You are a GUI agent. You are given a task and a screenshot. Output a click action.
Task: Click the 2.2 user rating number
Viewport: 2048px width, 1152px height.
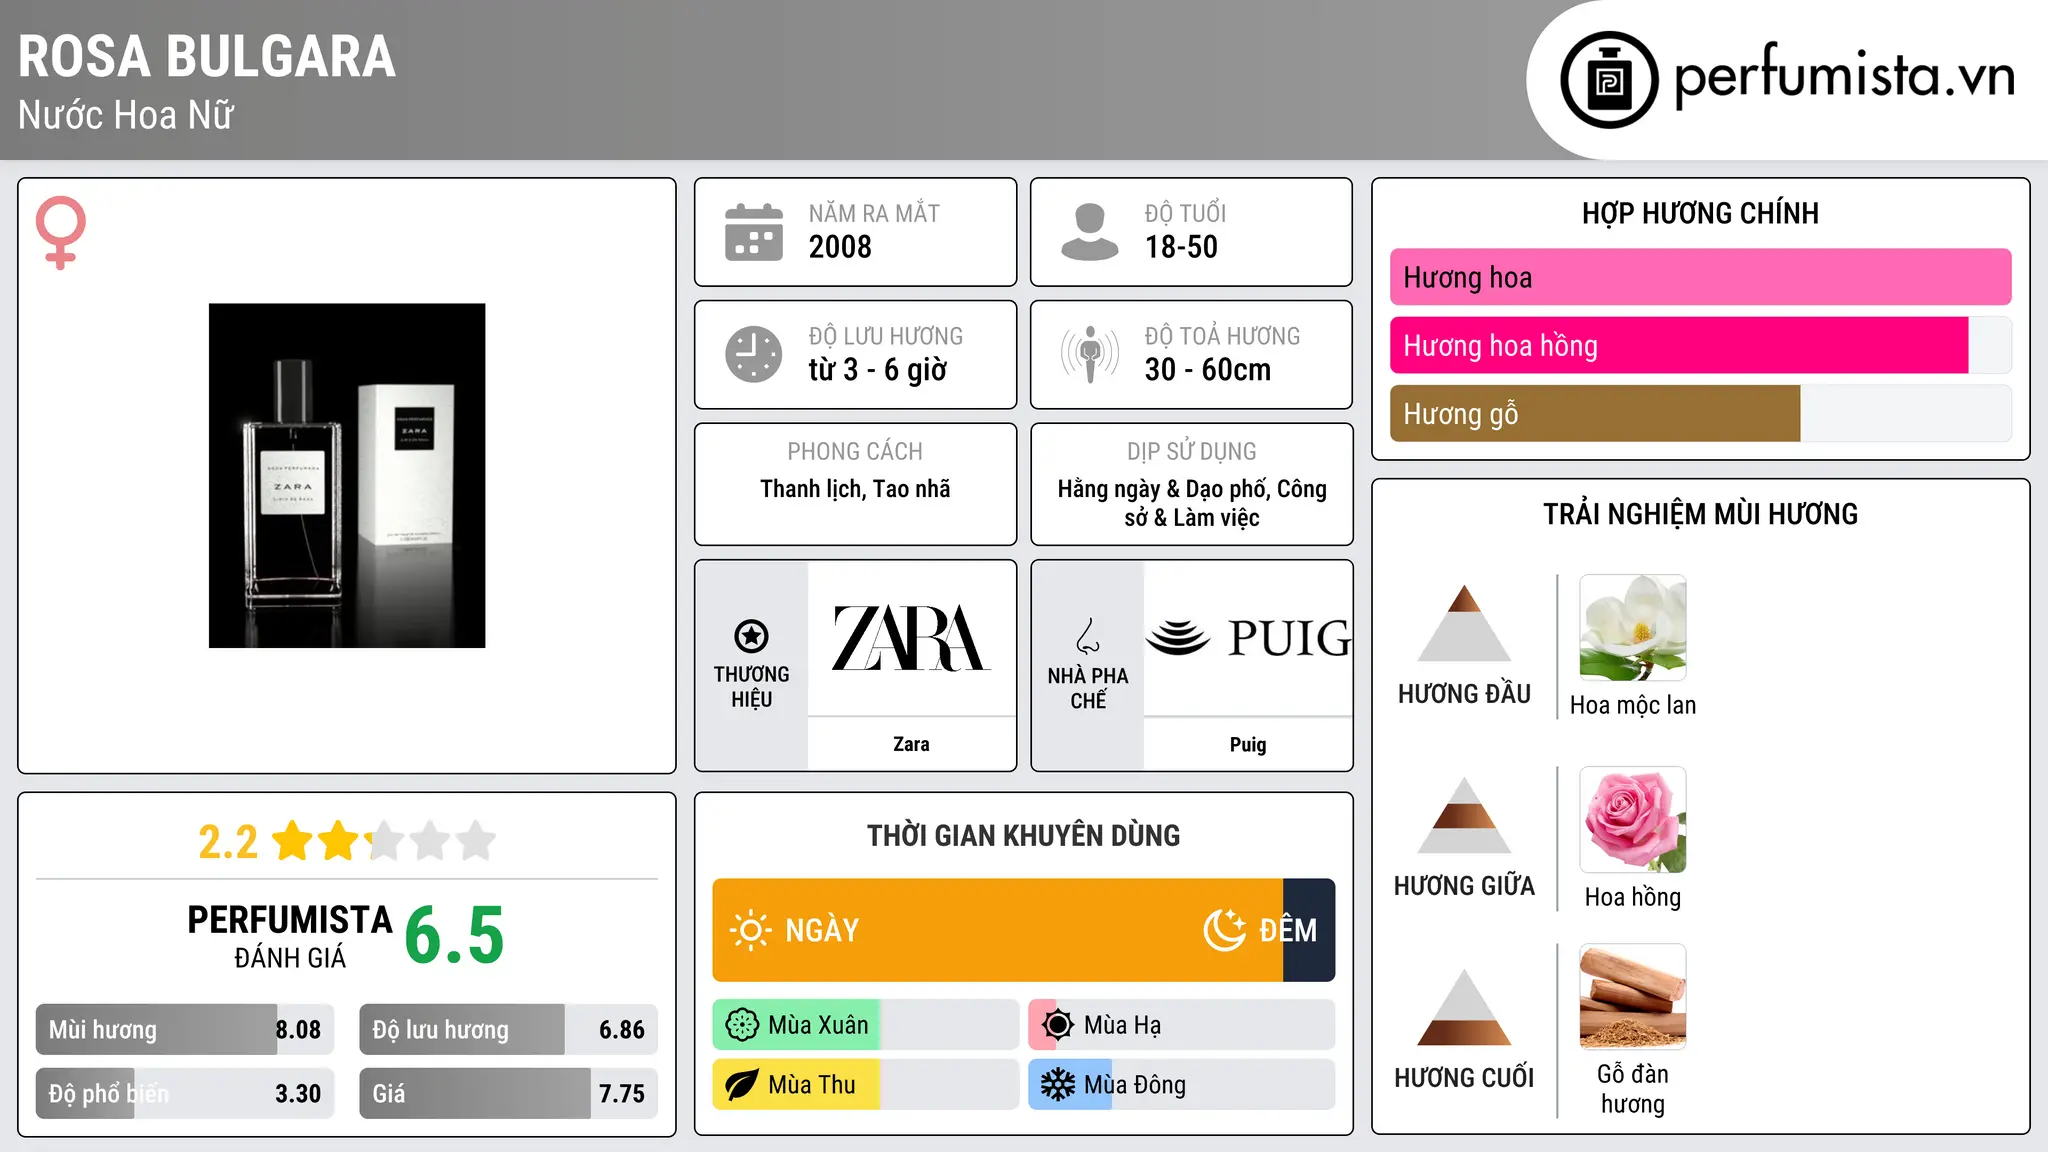pyautogui.click(x=228, y=842)
